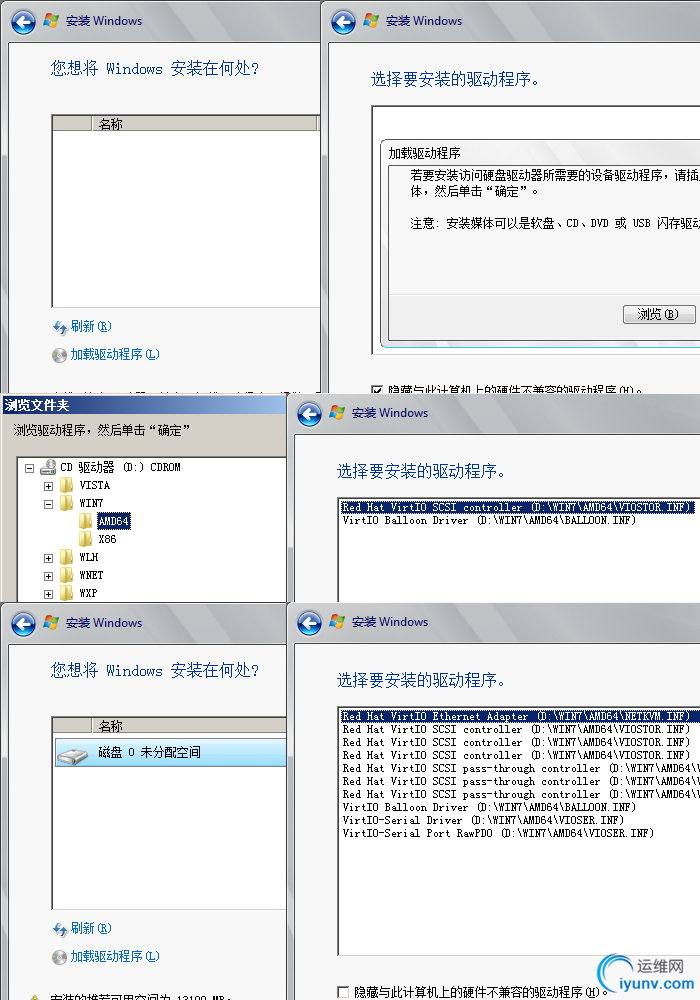700x1000 pixels.
Task: Select the VirtIO-Serial Driver row
Action: coord(483,820)
